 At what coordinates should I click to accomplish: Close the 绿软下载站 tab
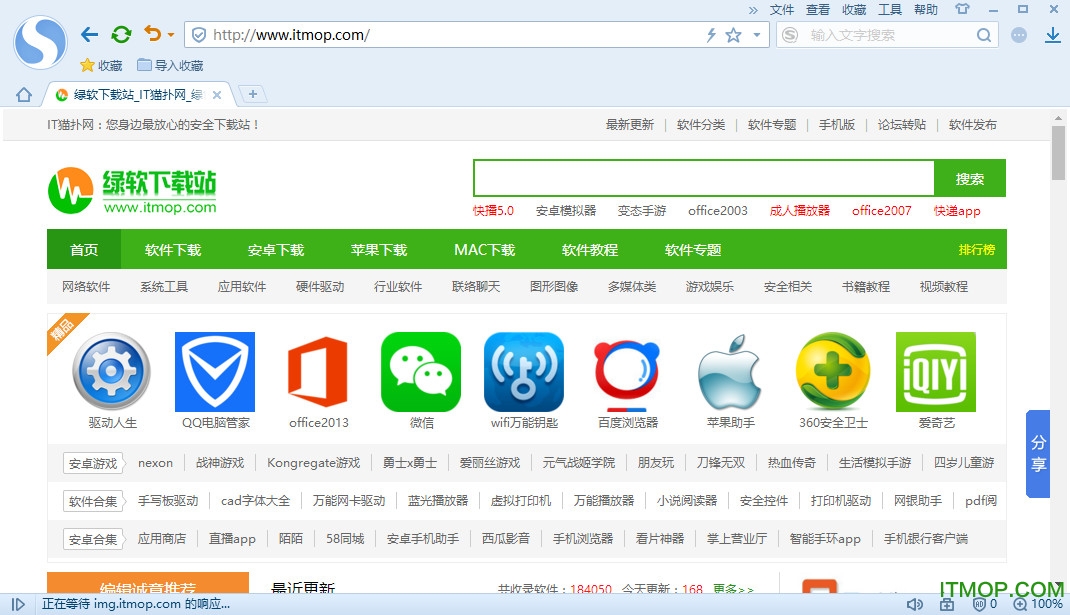pyautogui.click(x=217, y=95)
